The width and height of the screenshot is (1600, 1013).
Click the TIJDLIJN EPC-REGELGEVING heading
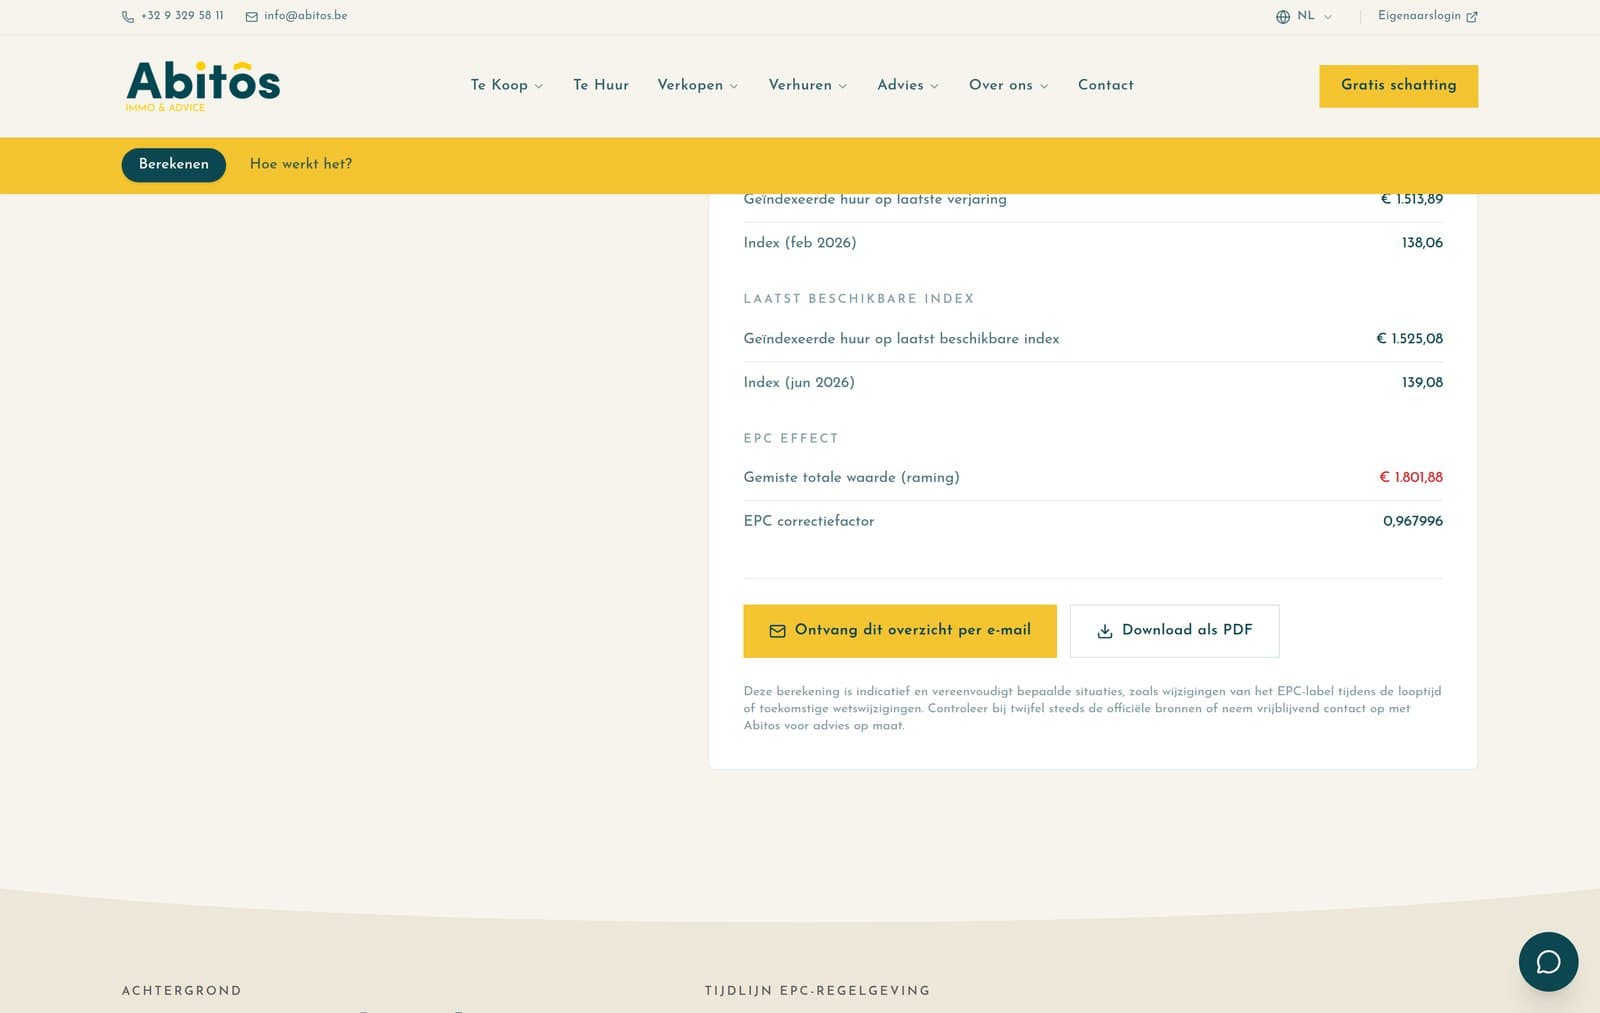(x=817, y=991)
